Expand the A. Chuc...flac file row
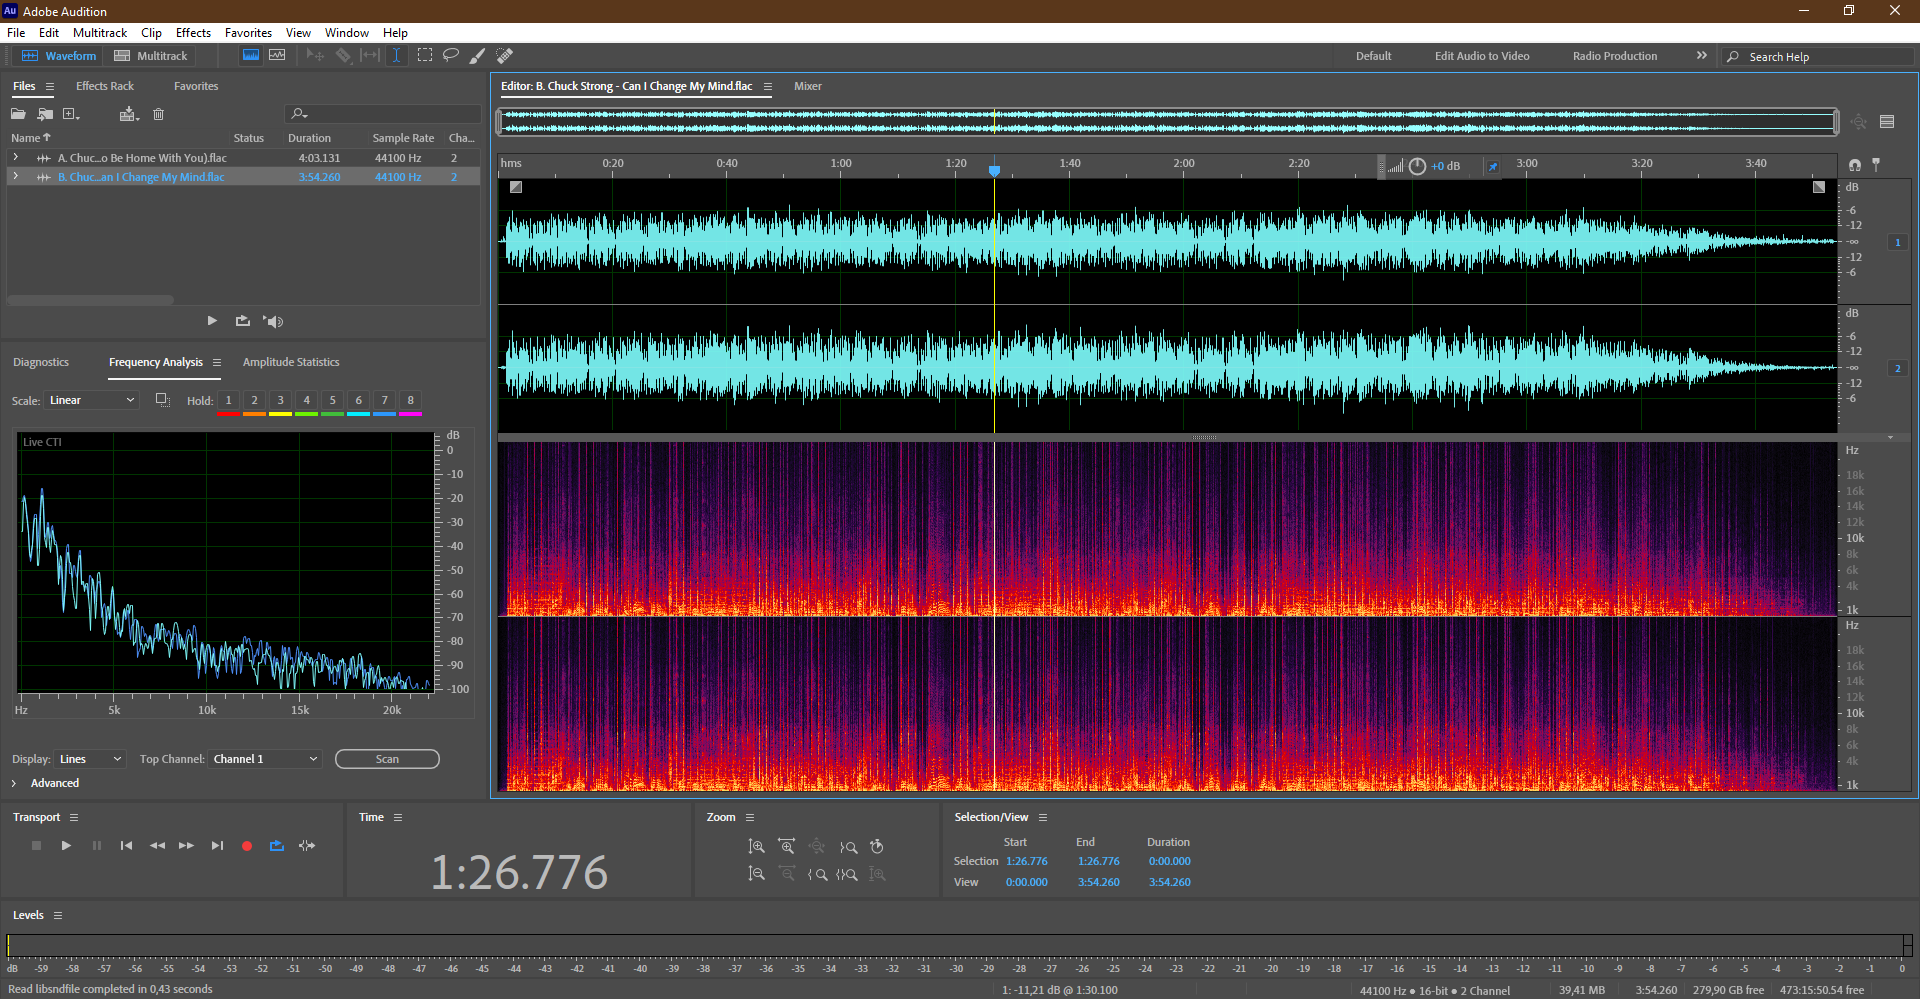Viewport: 1920px width, 999px height. pyautogui.click(x=16, y=158)
